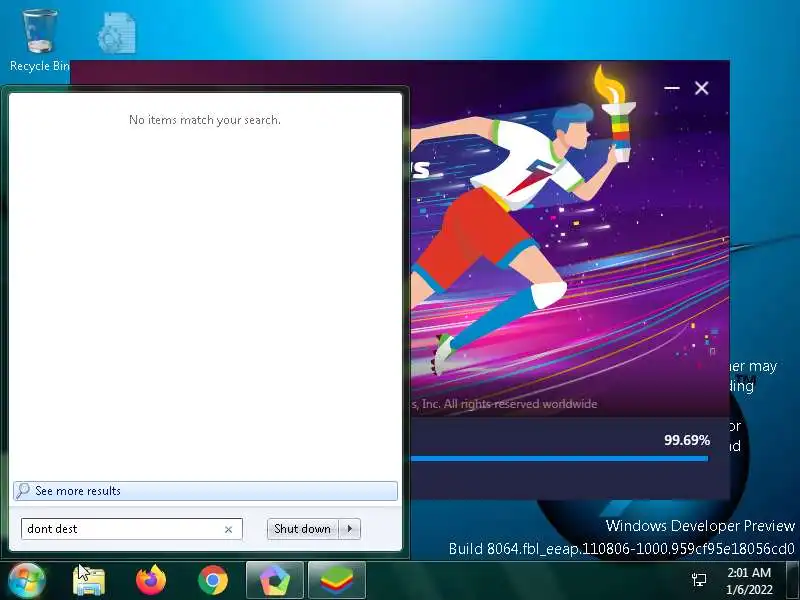The image size is (800, 600).
Task: Switch to the BlueStacks taskbar button
Action: (x=337, y=581)
